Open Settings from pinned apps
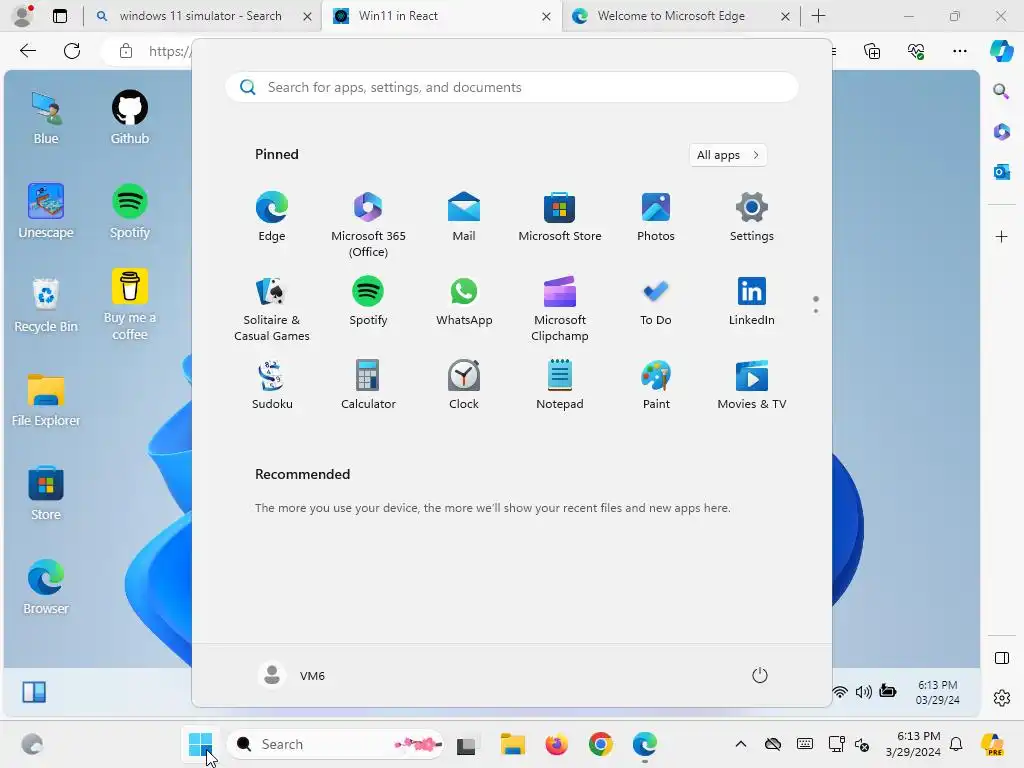 coord(752,217)
